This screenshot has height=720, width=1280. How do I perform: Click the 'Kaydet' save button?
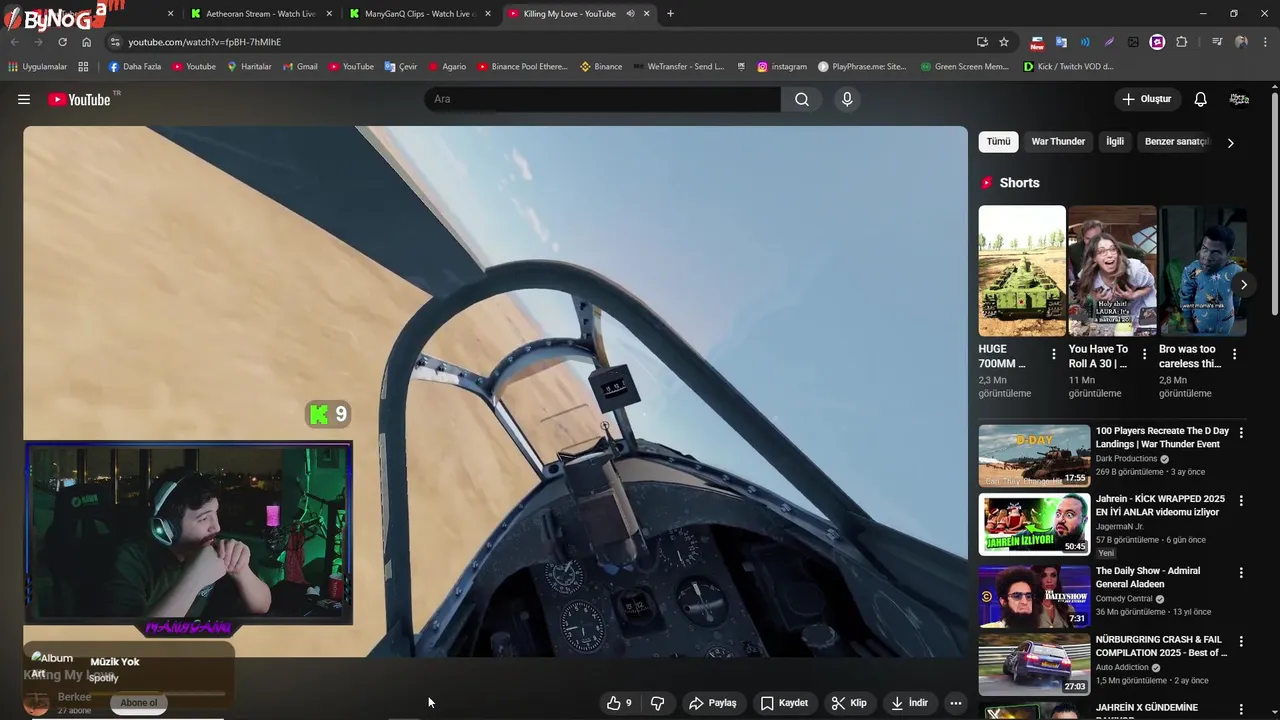[x=784, y=703]
